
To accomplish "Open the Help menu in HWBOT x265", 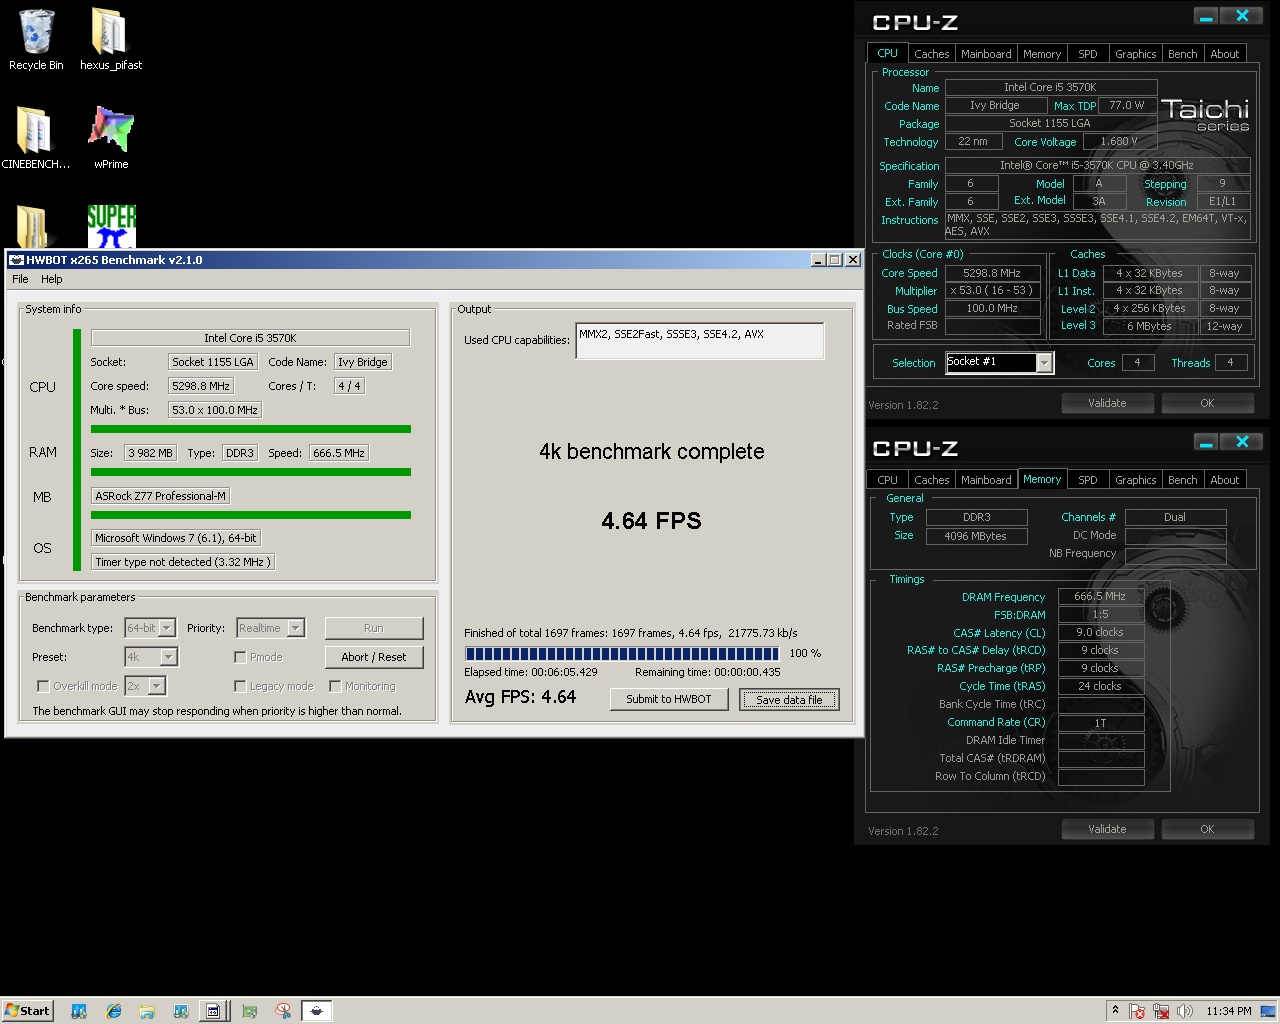I will (51, 279).
